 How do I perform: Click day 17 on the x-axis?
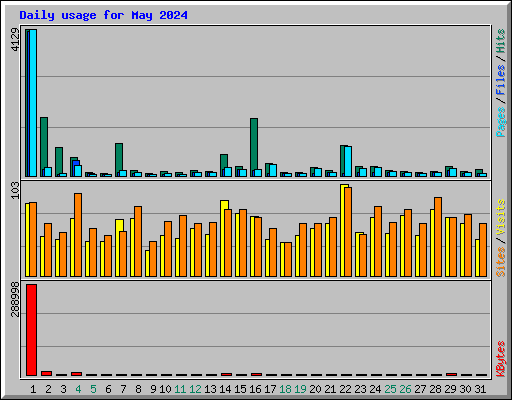pyautogui.click(x=270, y=389)
